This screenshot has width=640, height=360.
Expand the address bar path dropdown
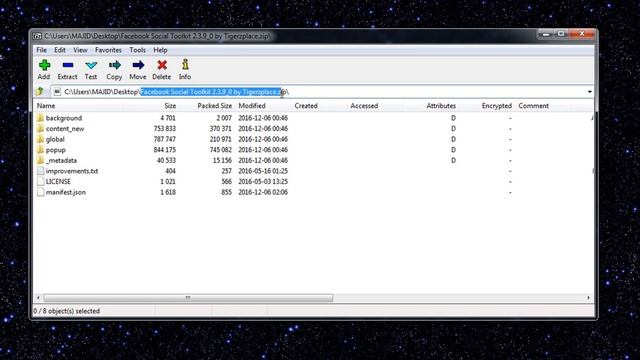click(x=589, y=91)
